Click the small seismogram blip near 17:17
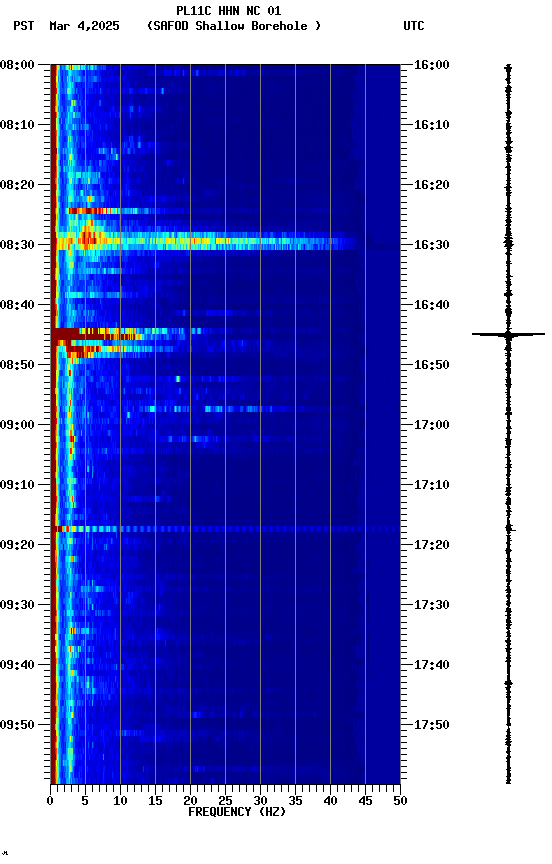552x864 pixels. tap(511, 528)
